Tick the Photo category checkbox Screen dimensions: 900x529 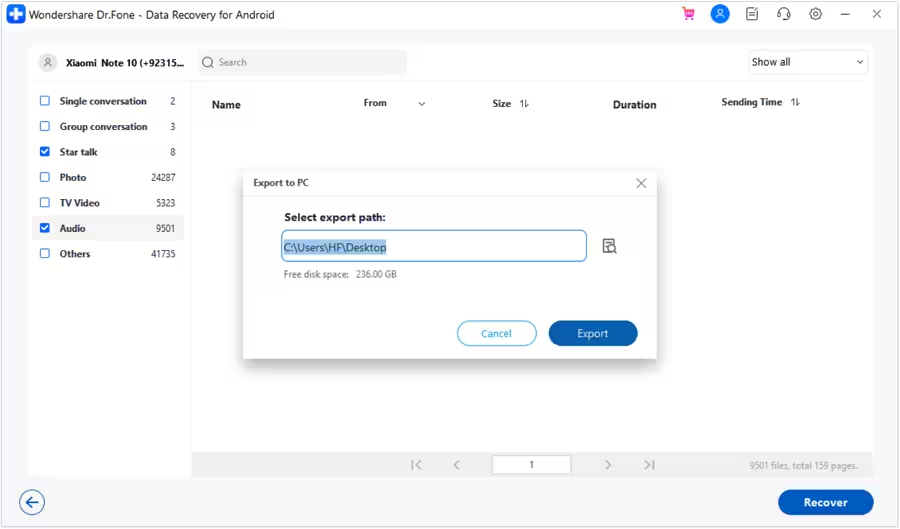click(44, 177)
